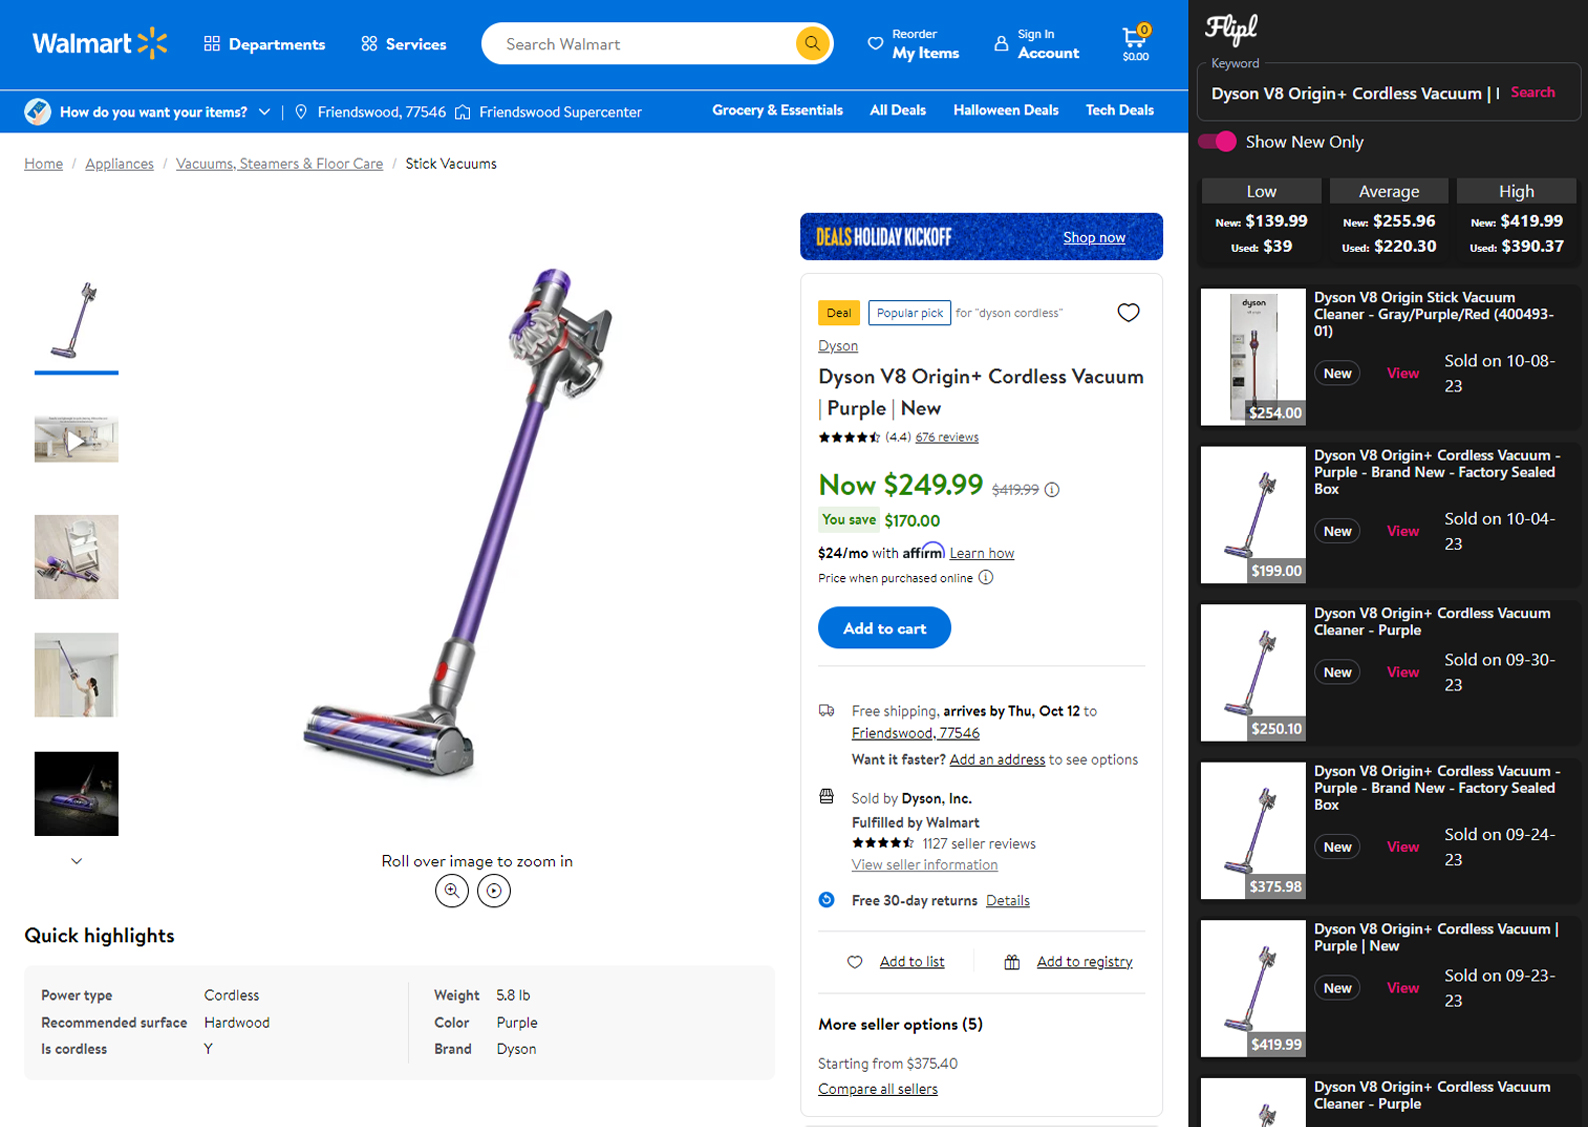Open the Departments menu
1588x1127 pixels.
[264, 44]
